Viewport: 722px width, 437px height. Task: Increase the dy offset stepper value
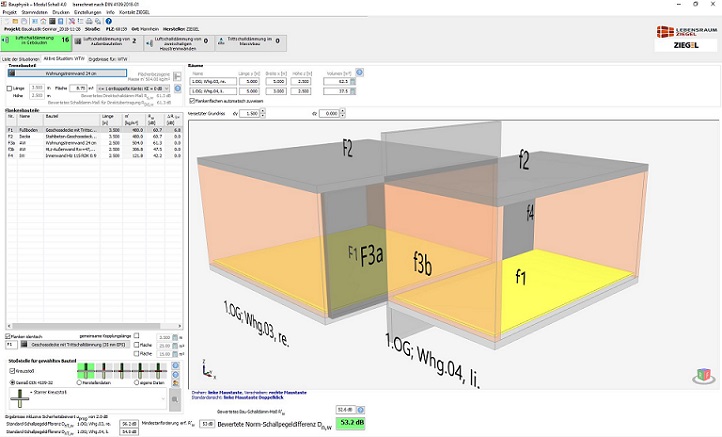[x=261, y=112]
